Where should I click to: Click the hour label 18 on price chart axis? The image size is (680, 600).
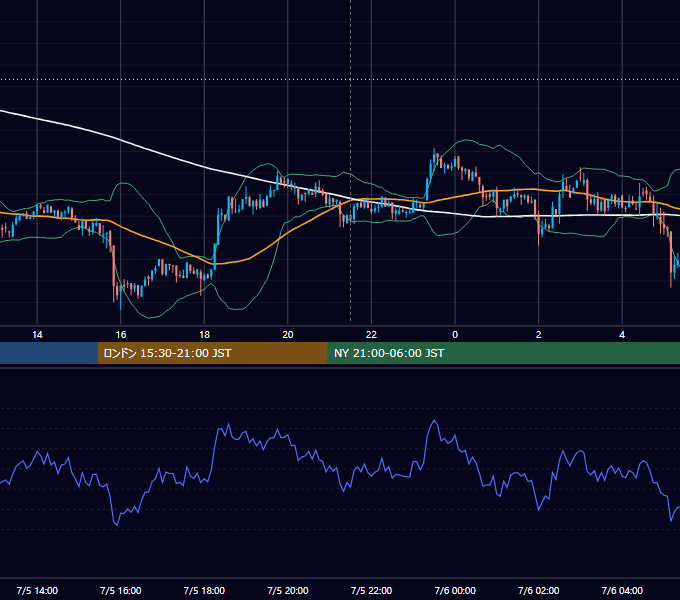[x=204, y=335]
